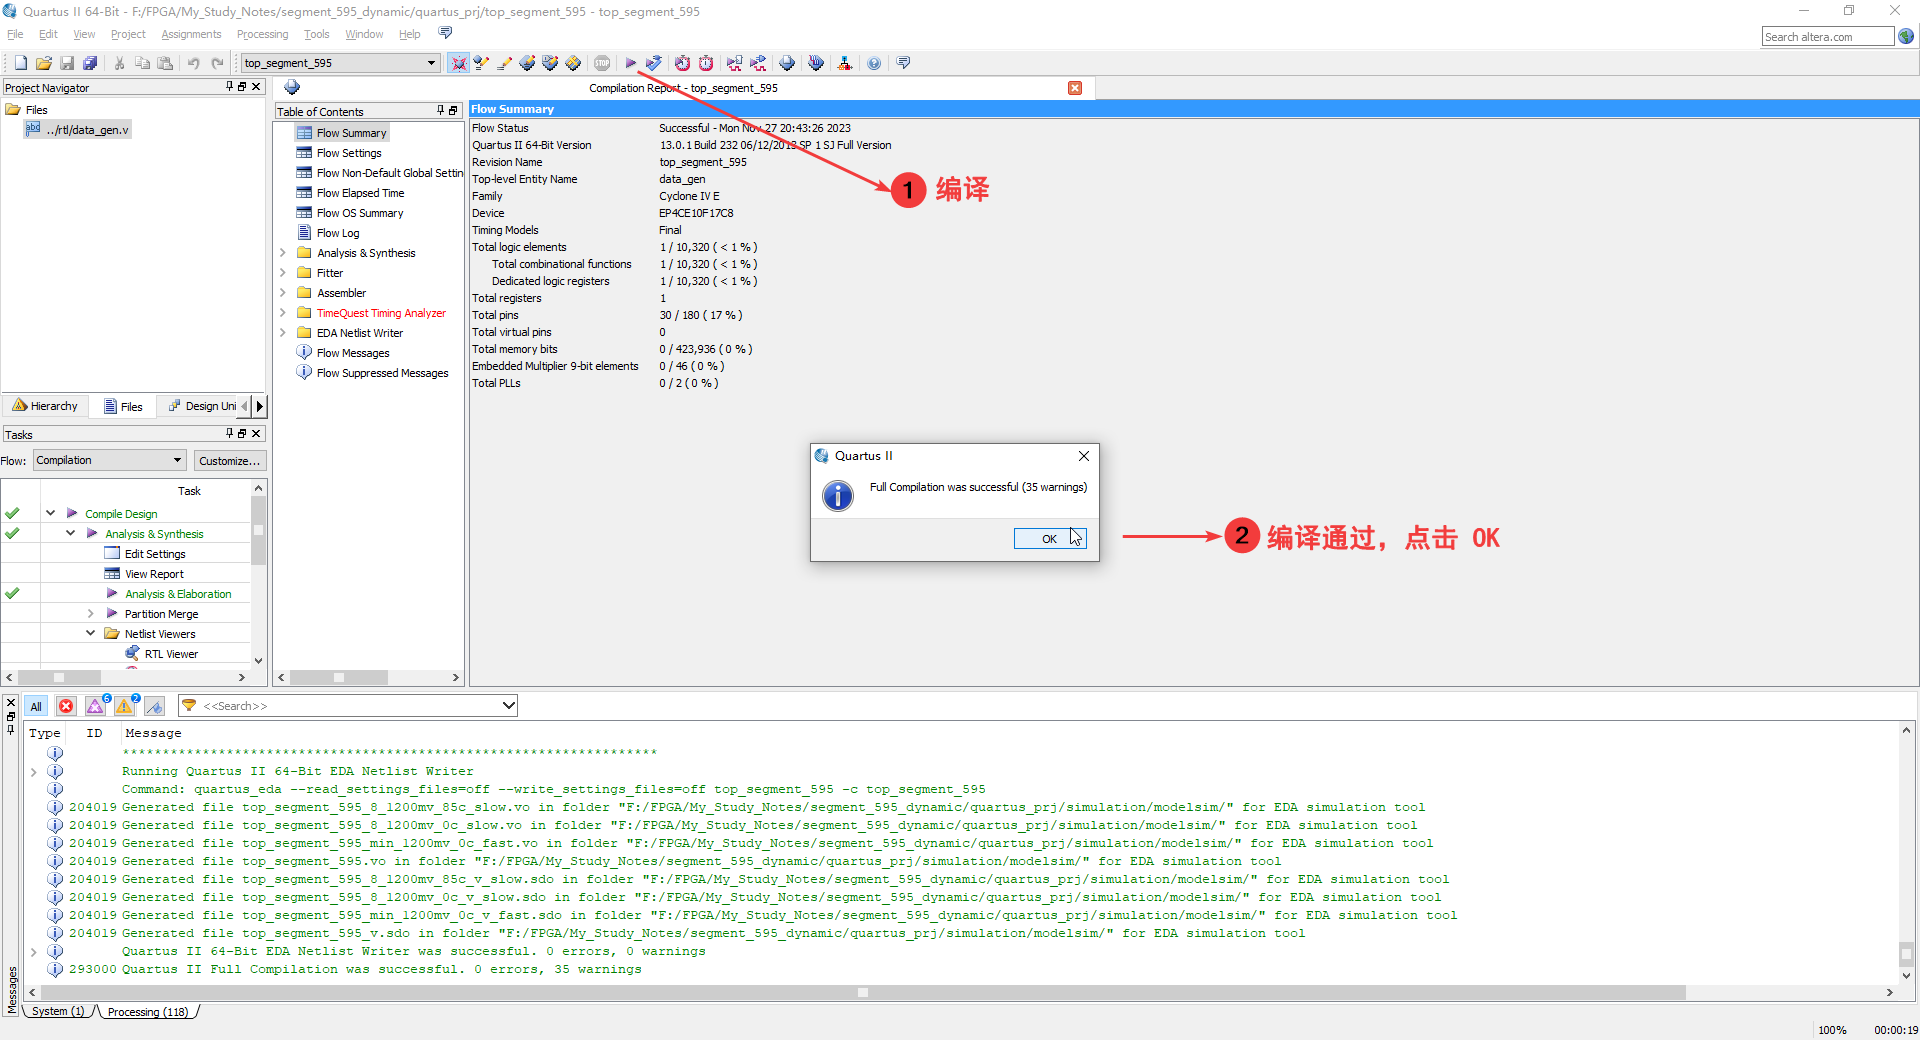Close the Quartus II success dialog
The width and height of the screenshot is (1920, 1040).
(x=1084, y=456)
